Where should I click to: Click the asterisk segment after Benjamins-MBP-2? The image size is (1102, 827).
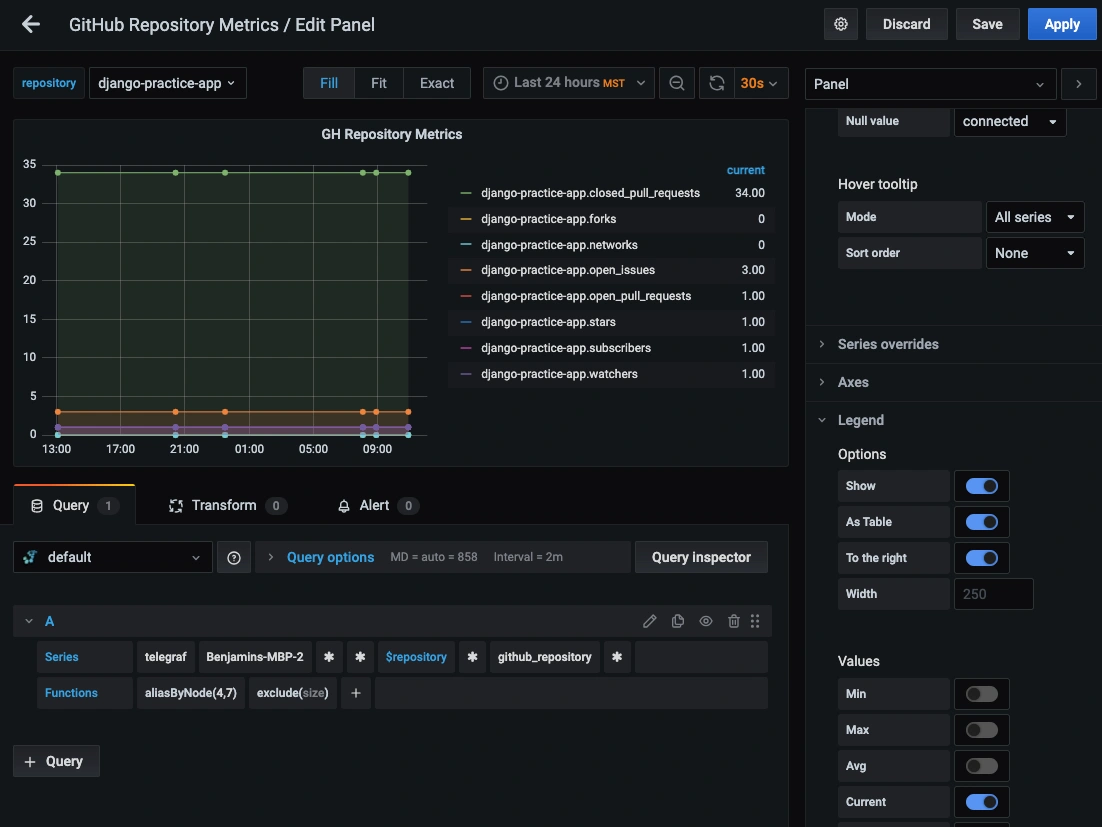[x=329, y=657]
